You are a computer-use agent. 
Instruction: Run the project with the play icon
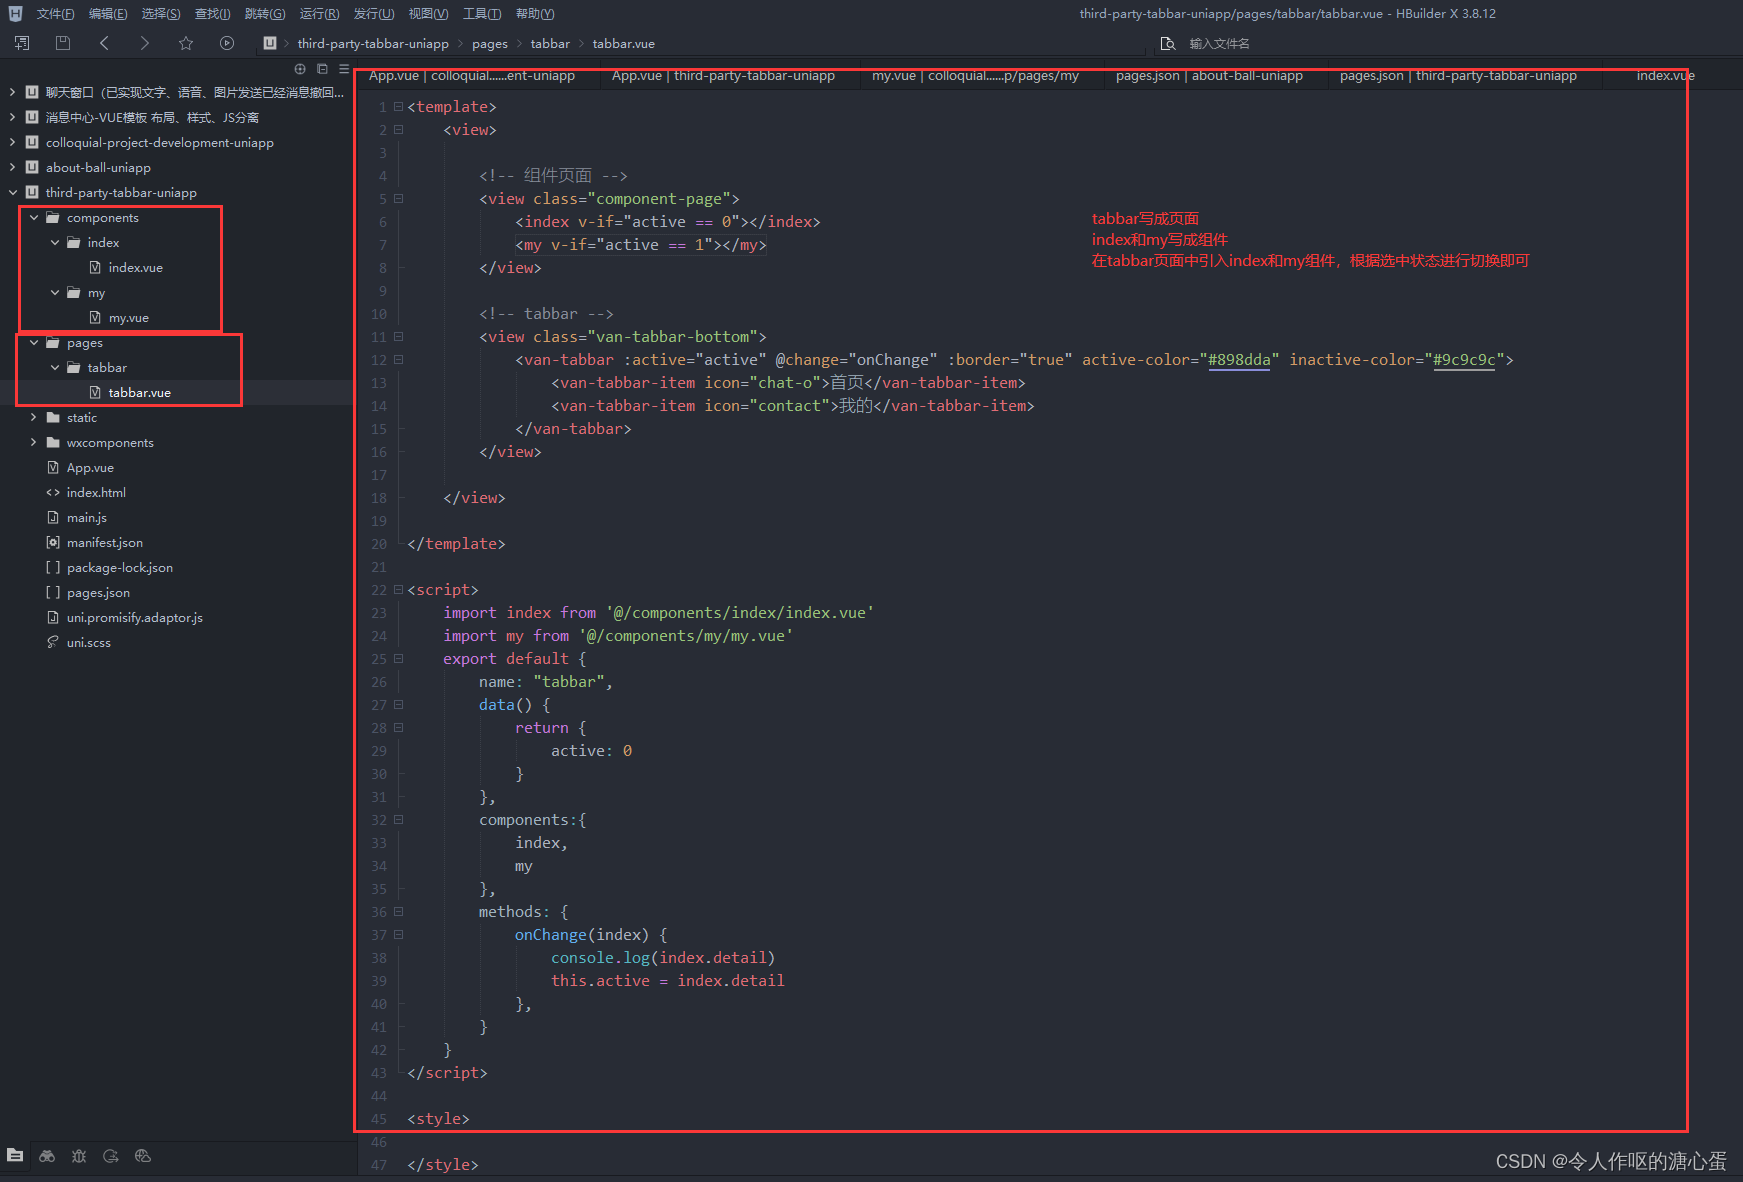[x=227, y=43]
